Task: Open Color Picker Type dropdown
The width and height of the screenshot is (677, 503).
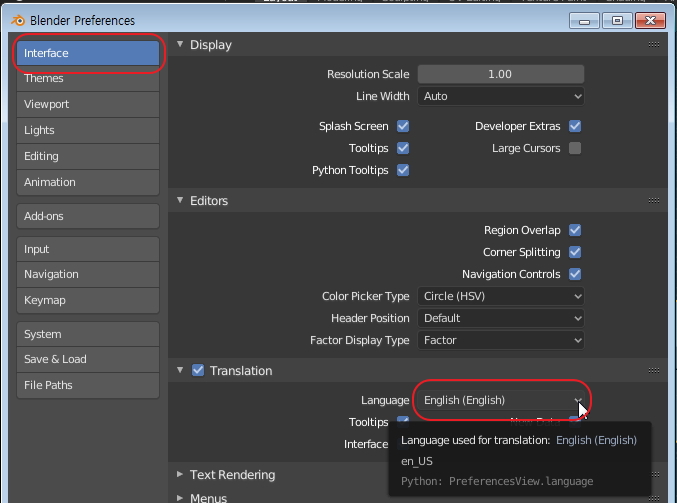Action: click(501, 296)
